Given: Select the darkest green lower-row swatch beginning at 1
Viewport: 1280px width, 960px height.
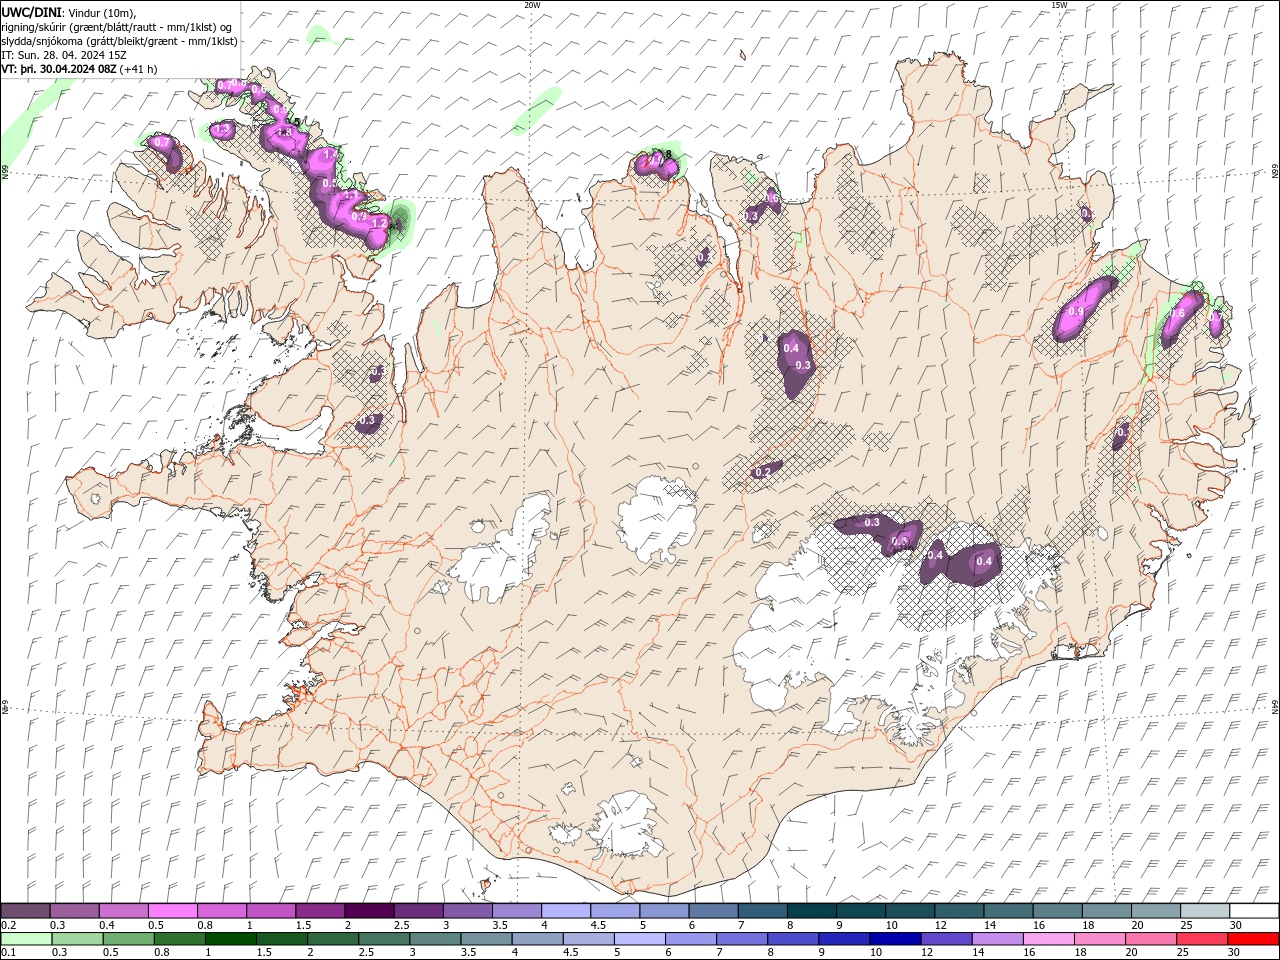Looking at the screenshot, I should coord(231,938).
